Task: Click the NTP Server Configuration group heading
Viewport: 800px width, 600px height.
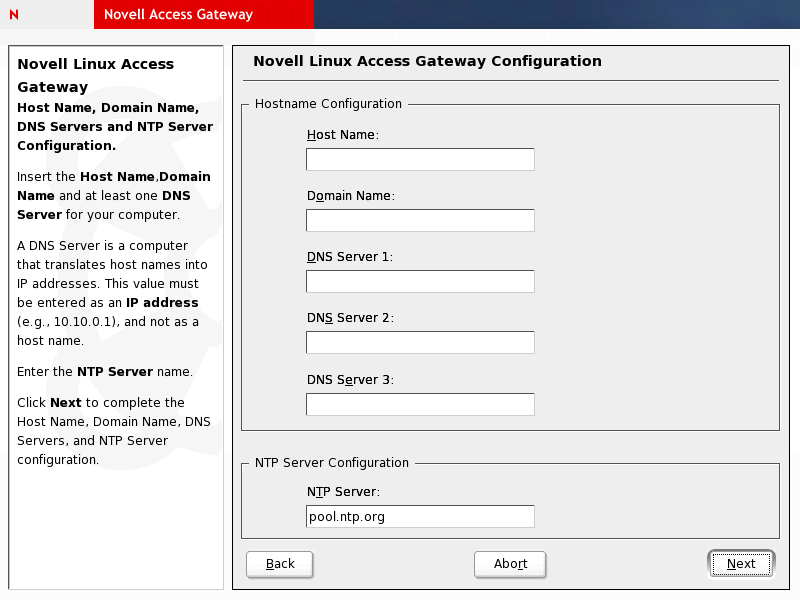Action: [332, 463]
